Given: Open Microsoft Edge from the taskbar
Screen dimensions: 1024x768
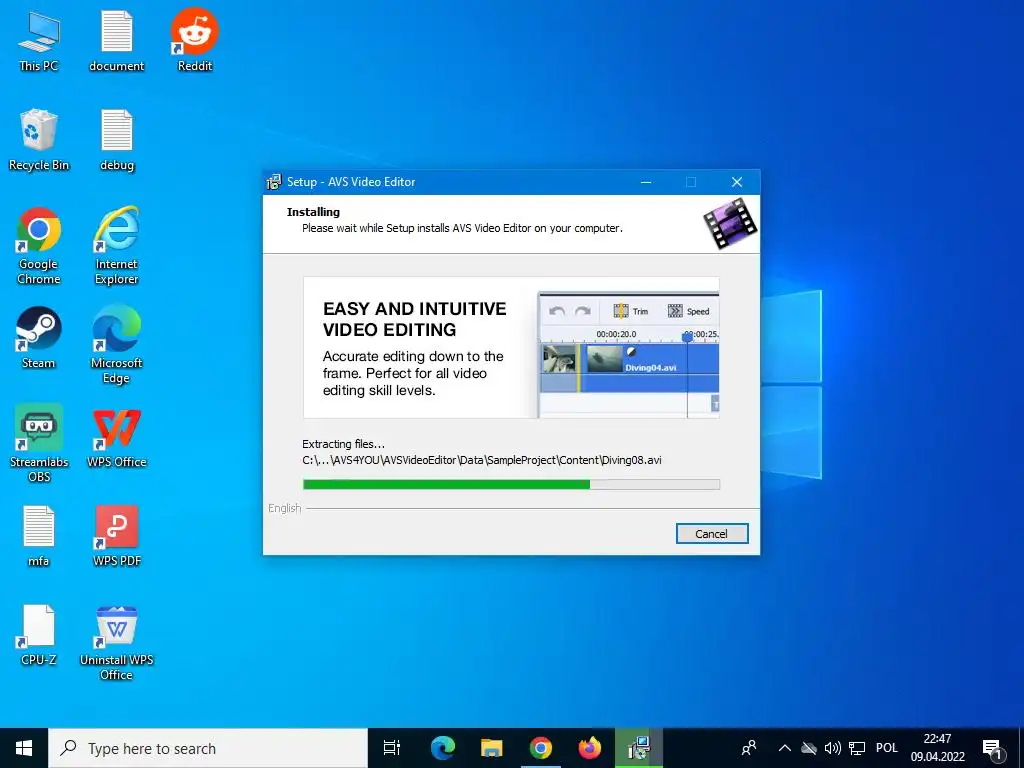Looking at the screenshot, I should tap(443, 748).
